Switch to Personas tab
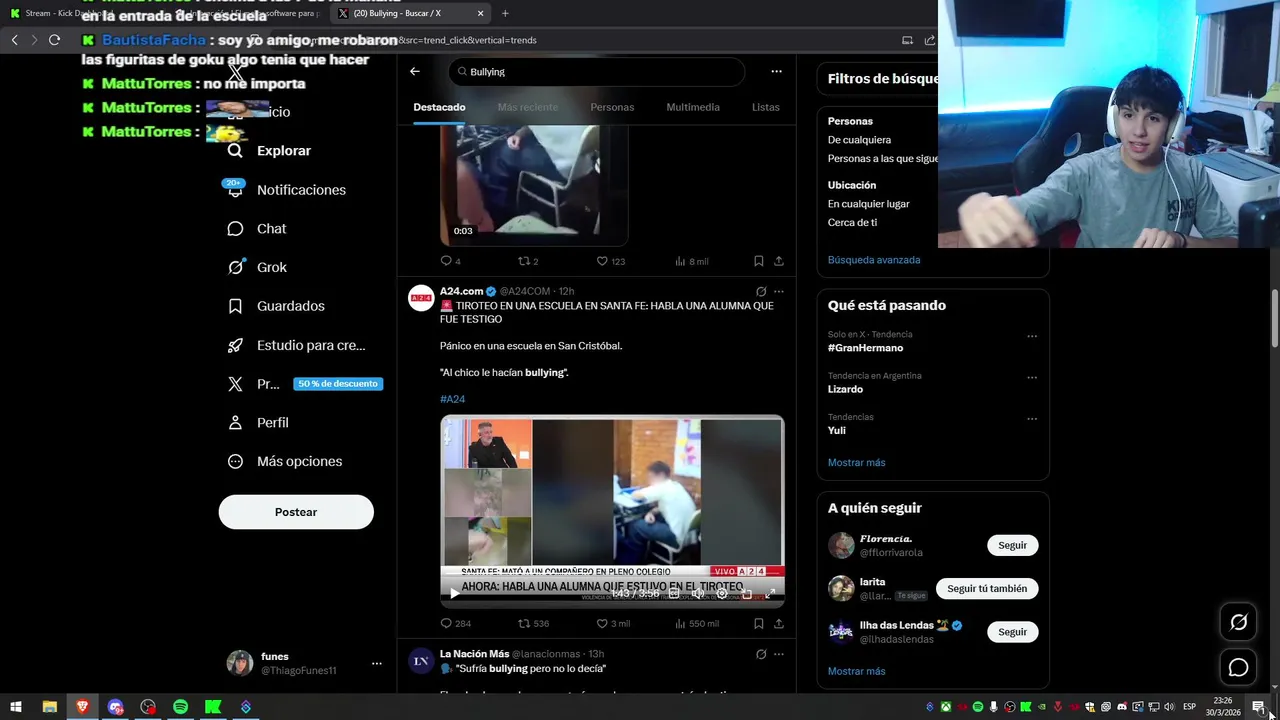 tap(612, 107)
